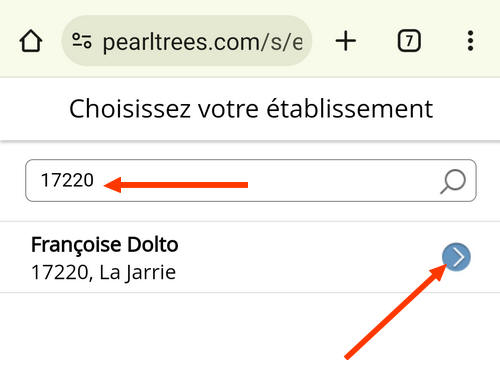The width and height of the screenshot is (500, 374).
Task: Click the Choisissez votre établissement heading
Action: point(251,109)
